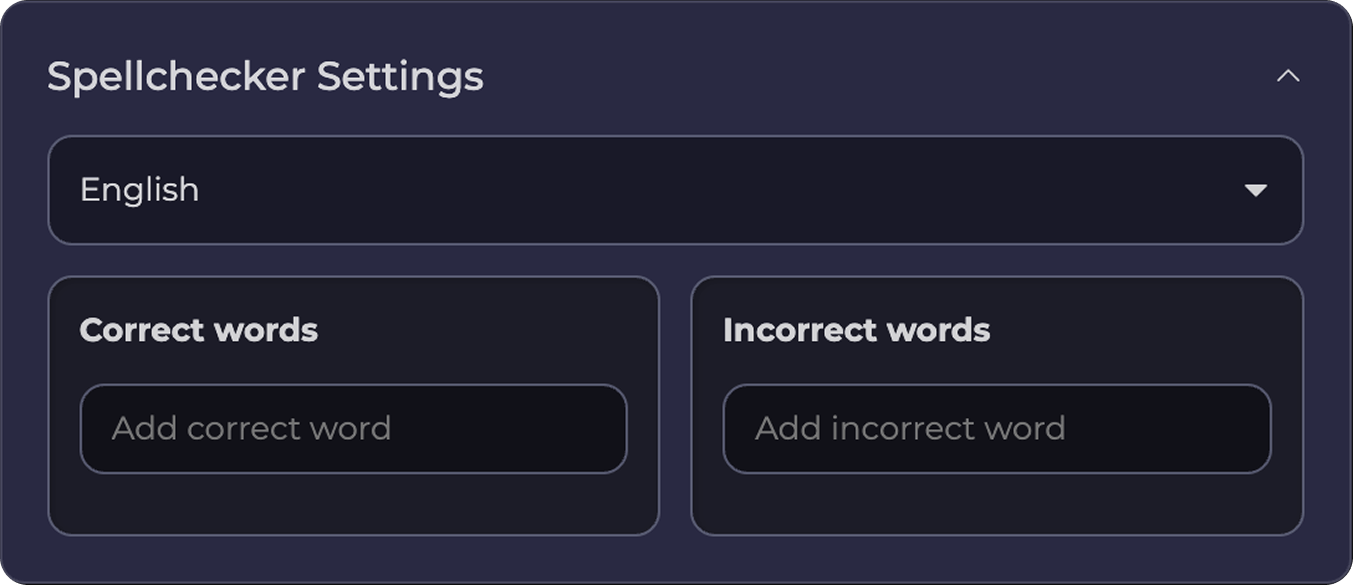The width and height of the screenshot is (1353, 585).
Task: Select the Incorrect words heading
Action: [x=856, y=330]
